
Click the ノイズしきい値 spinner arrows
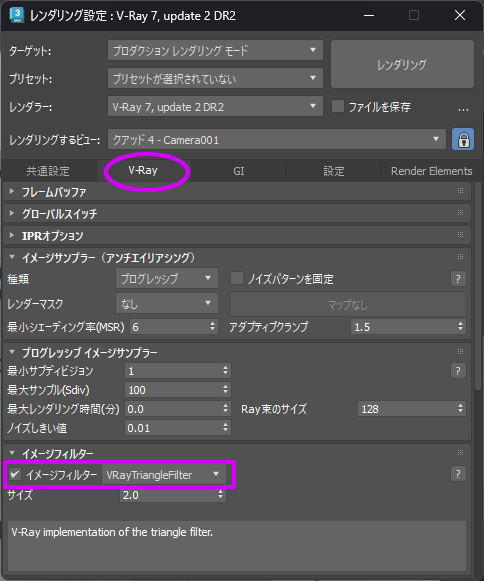tap(225, 428)
